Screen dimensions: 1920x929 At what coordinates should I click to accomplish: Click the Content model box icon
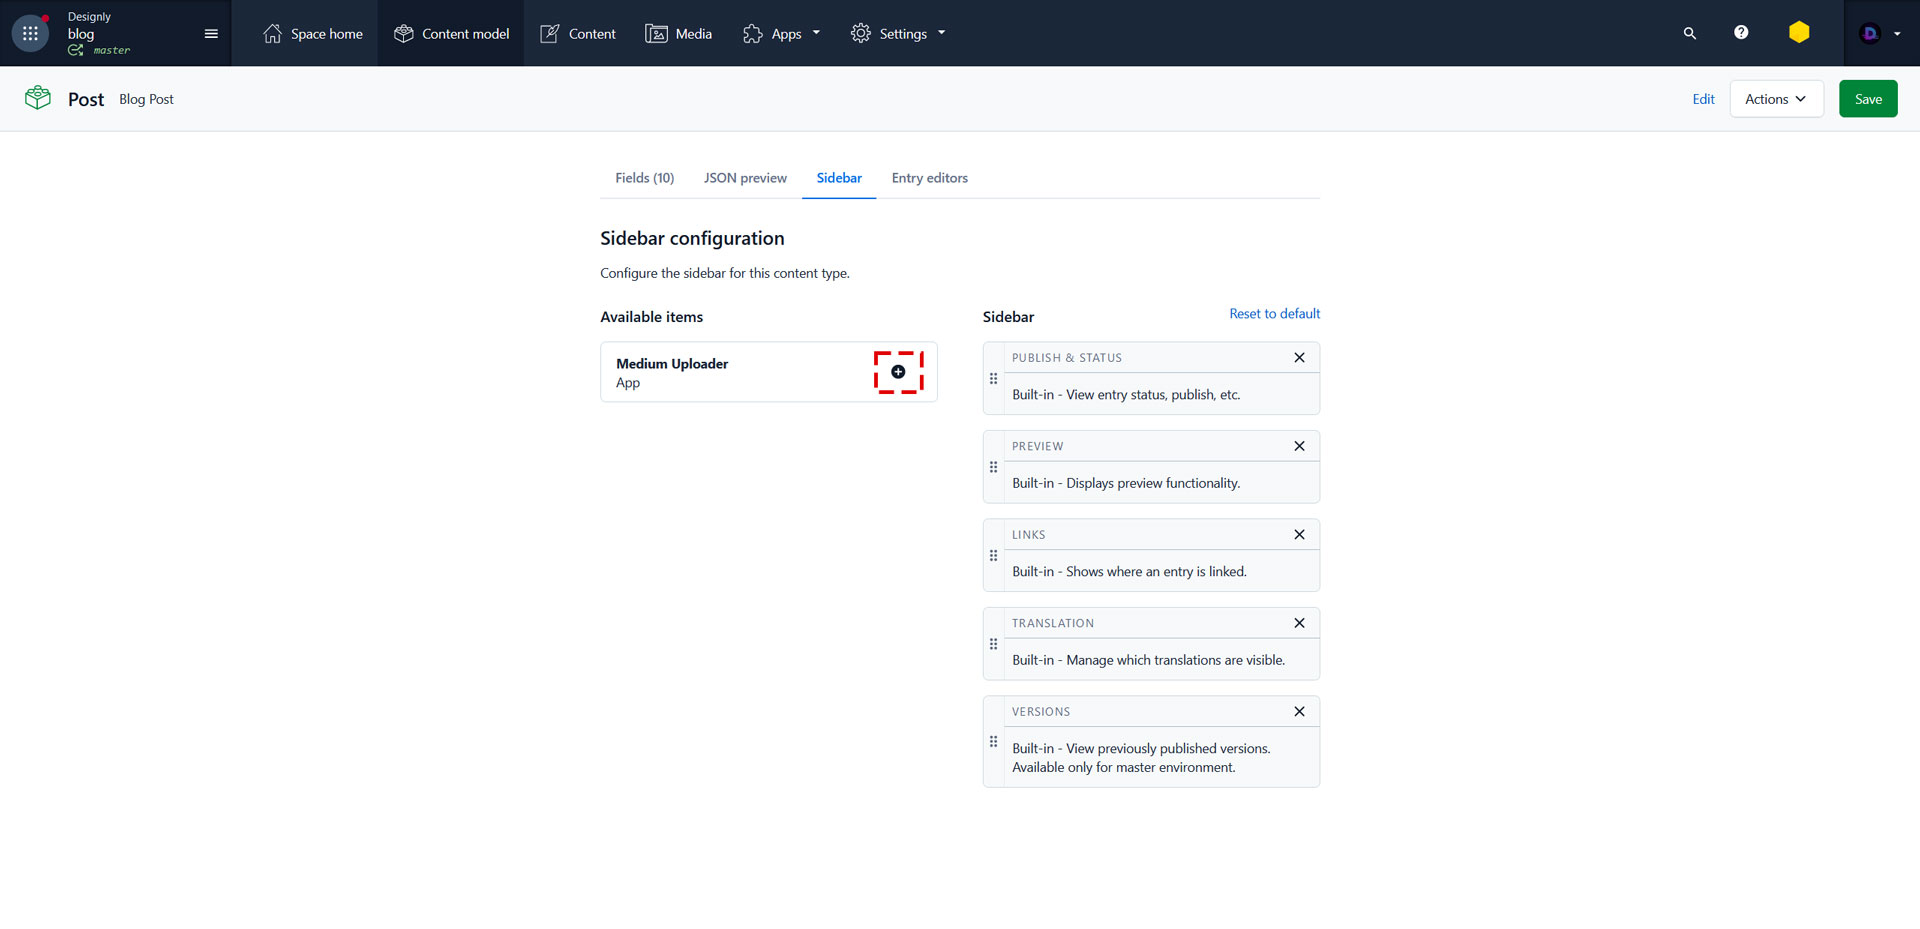point(404,34)
